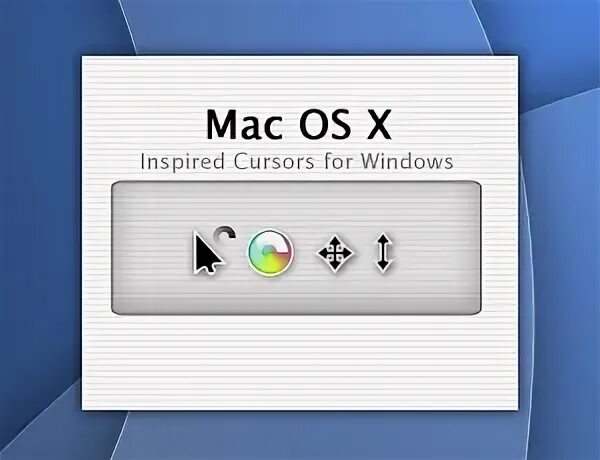
Task: Select the small gray busy spinner beside arrow
Action: 225,233
